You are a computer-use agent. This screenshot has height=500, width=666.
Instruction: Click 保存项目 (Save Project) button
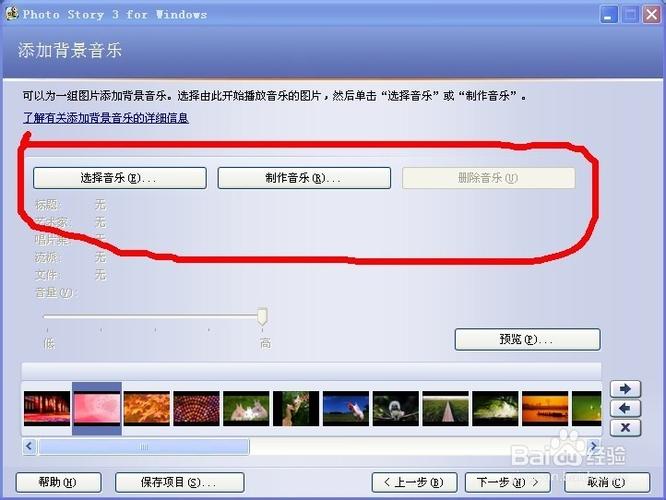pos(180,483)
